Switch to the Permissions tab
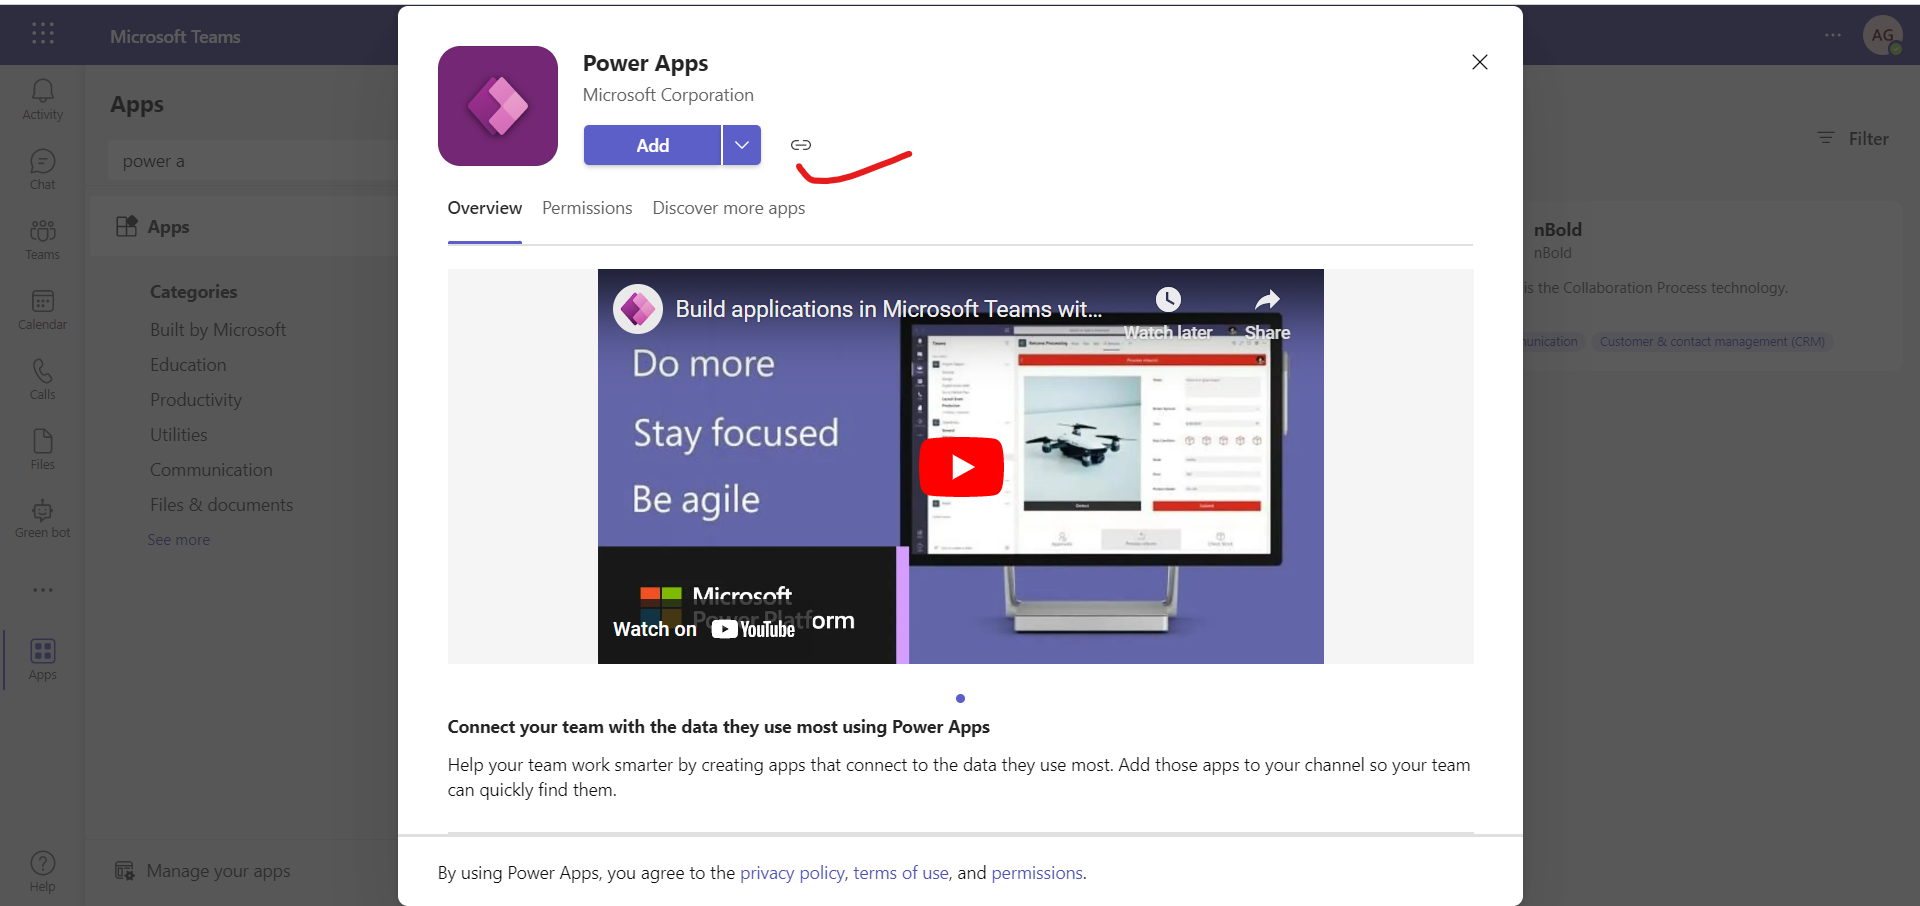Viewport: 1920px width, 906px height. [586, 208]
